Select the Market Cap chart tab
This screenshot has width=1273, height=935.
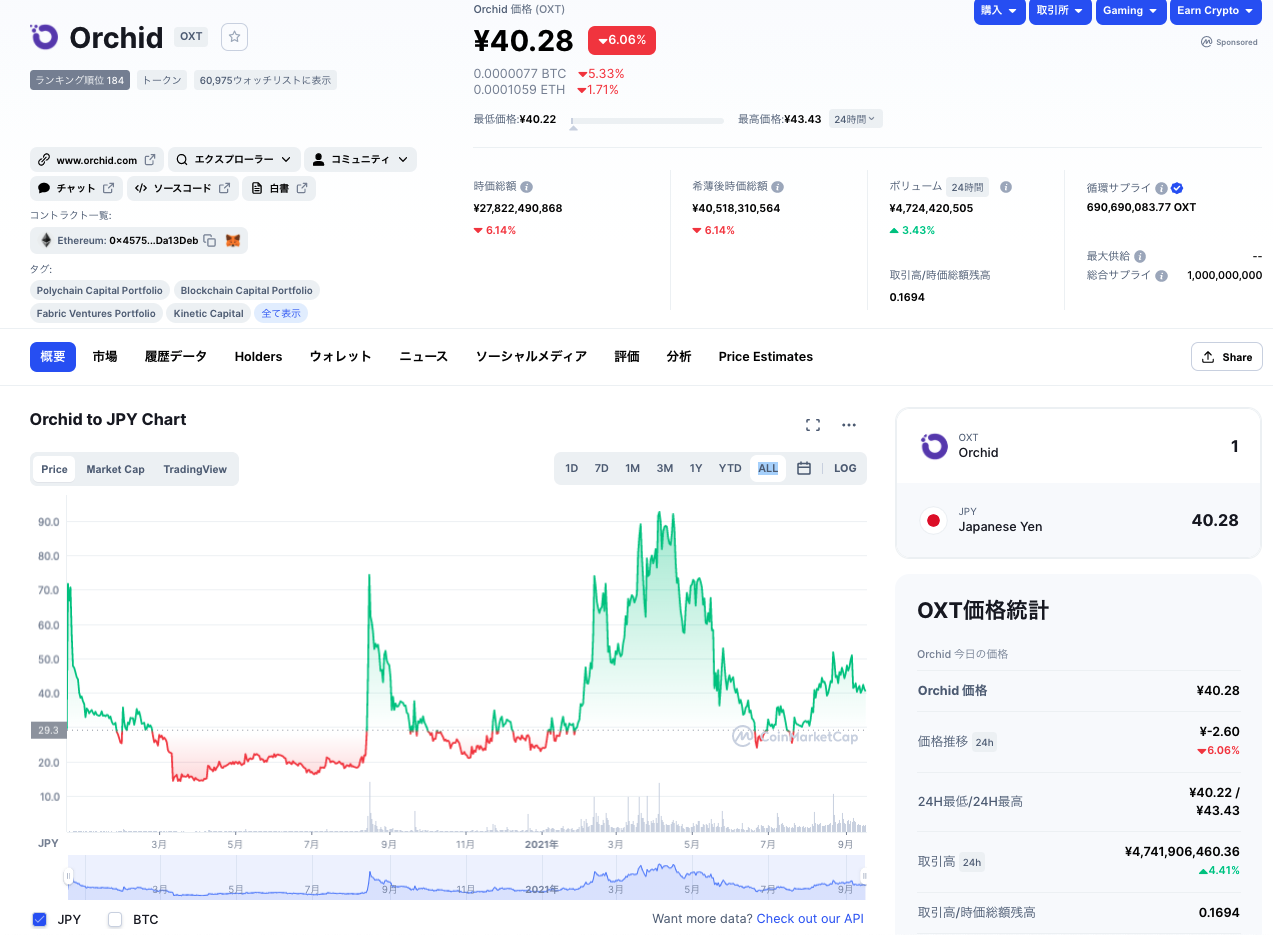tap(115, 469)
